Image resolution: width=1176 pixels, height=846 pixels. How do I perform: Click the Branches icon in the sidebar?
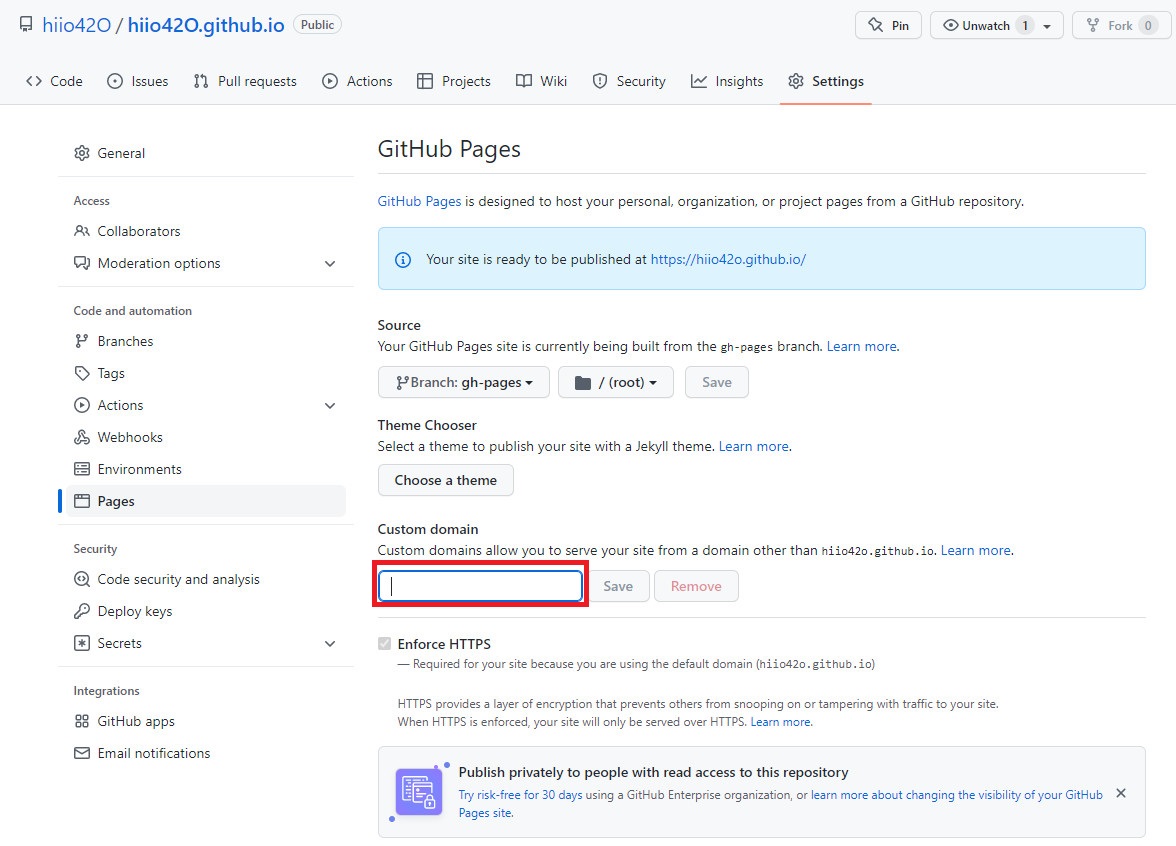click(x=82, y=341)
